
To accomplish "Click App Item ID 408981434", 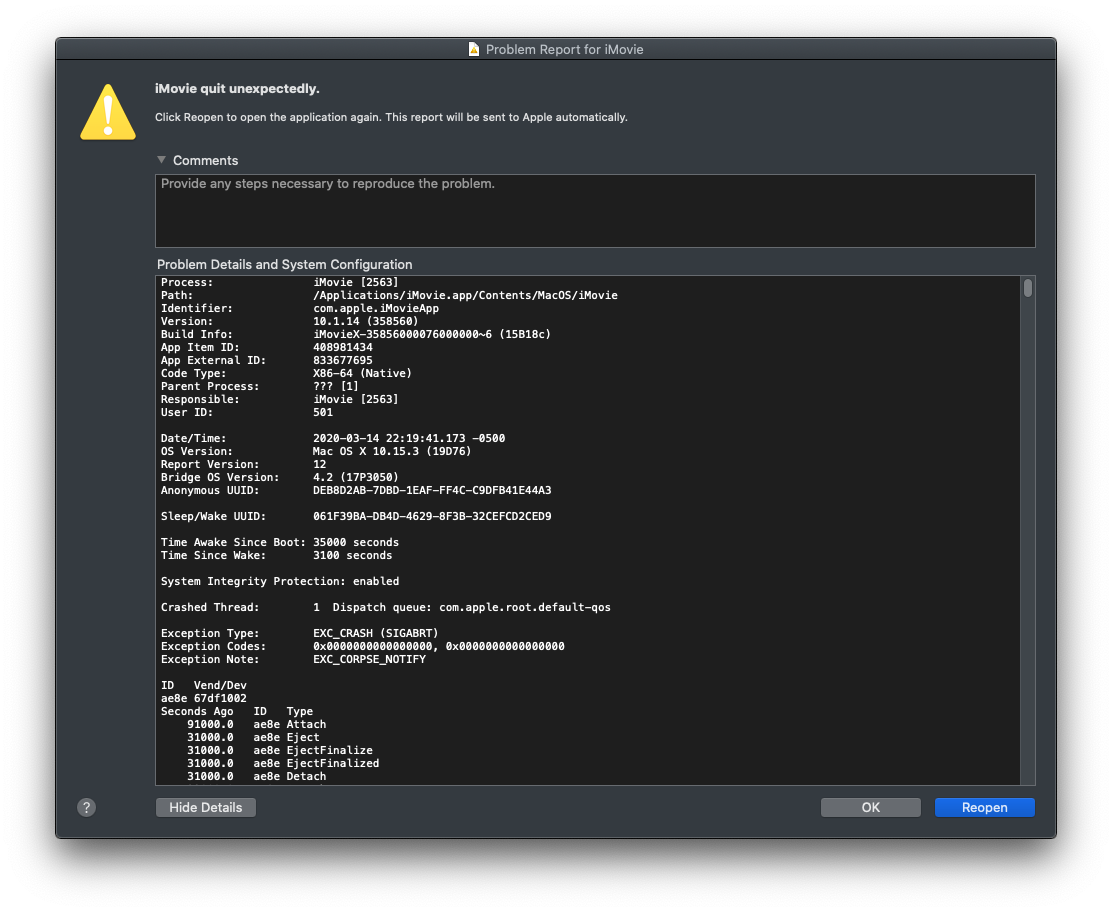I will (x=267, y=347).
